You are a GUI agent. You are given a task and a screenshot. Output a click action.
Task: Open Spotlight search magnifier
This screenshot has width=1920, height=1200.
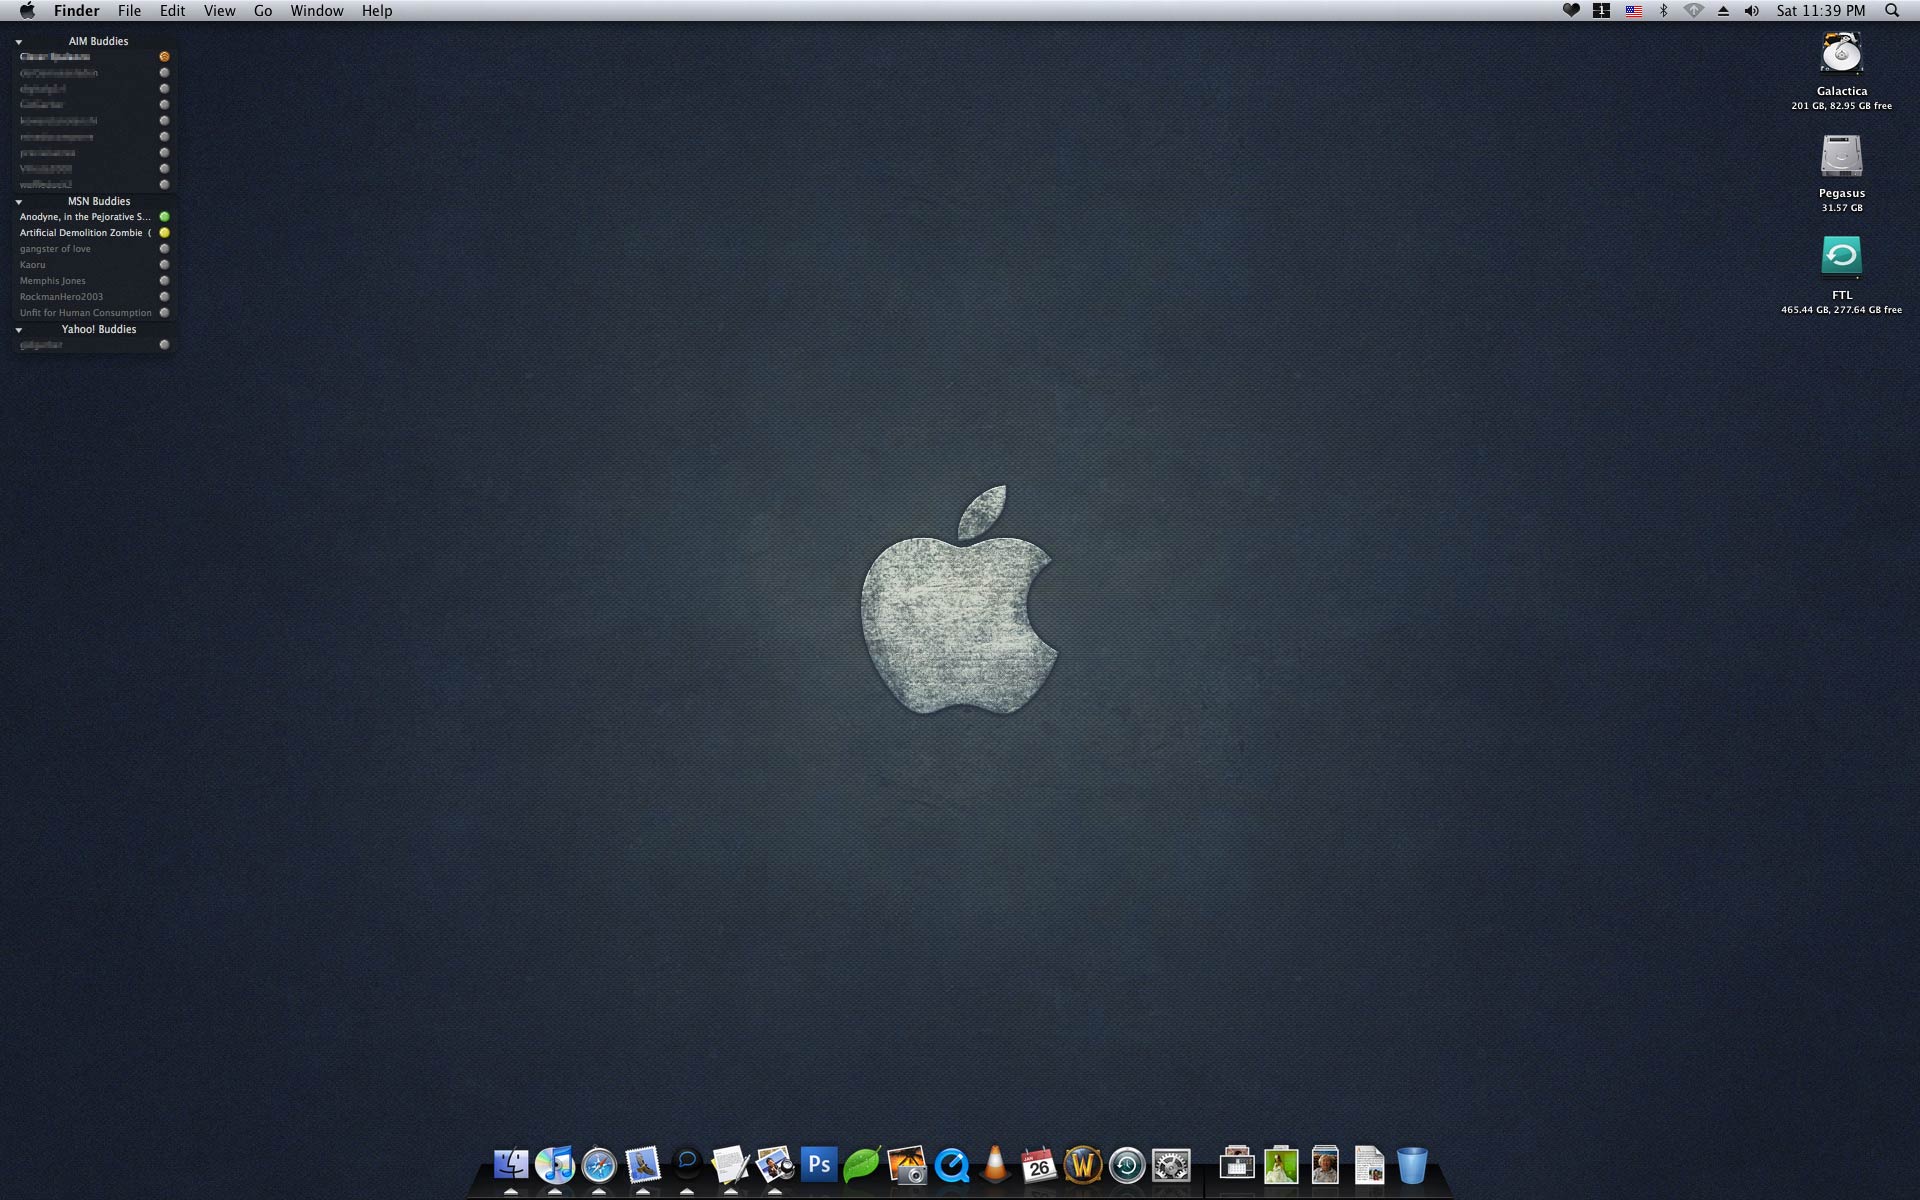coord(1892,10)
